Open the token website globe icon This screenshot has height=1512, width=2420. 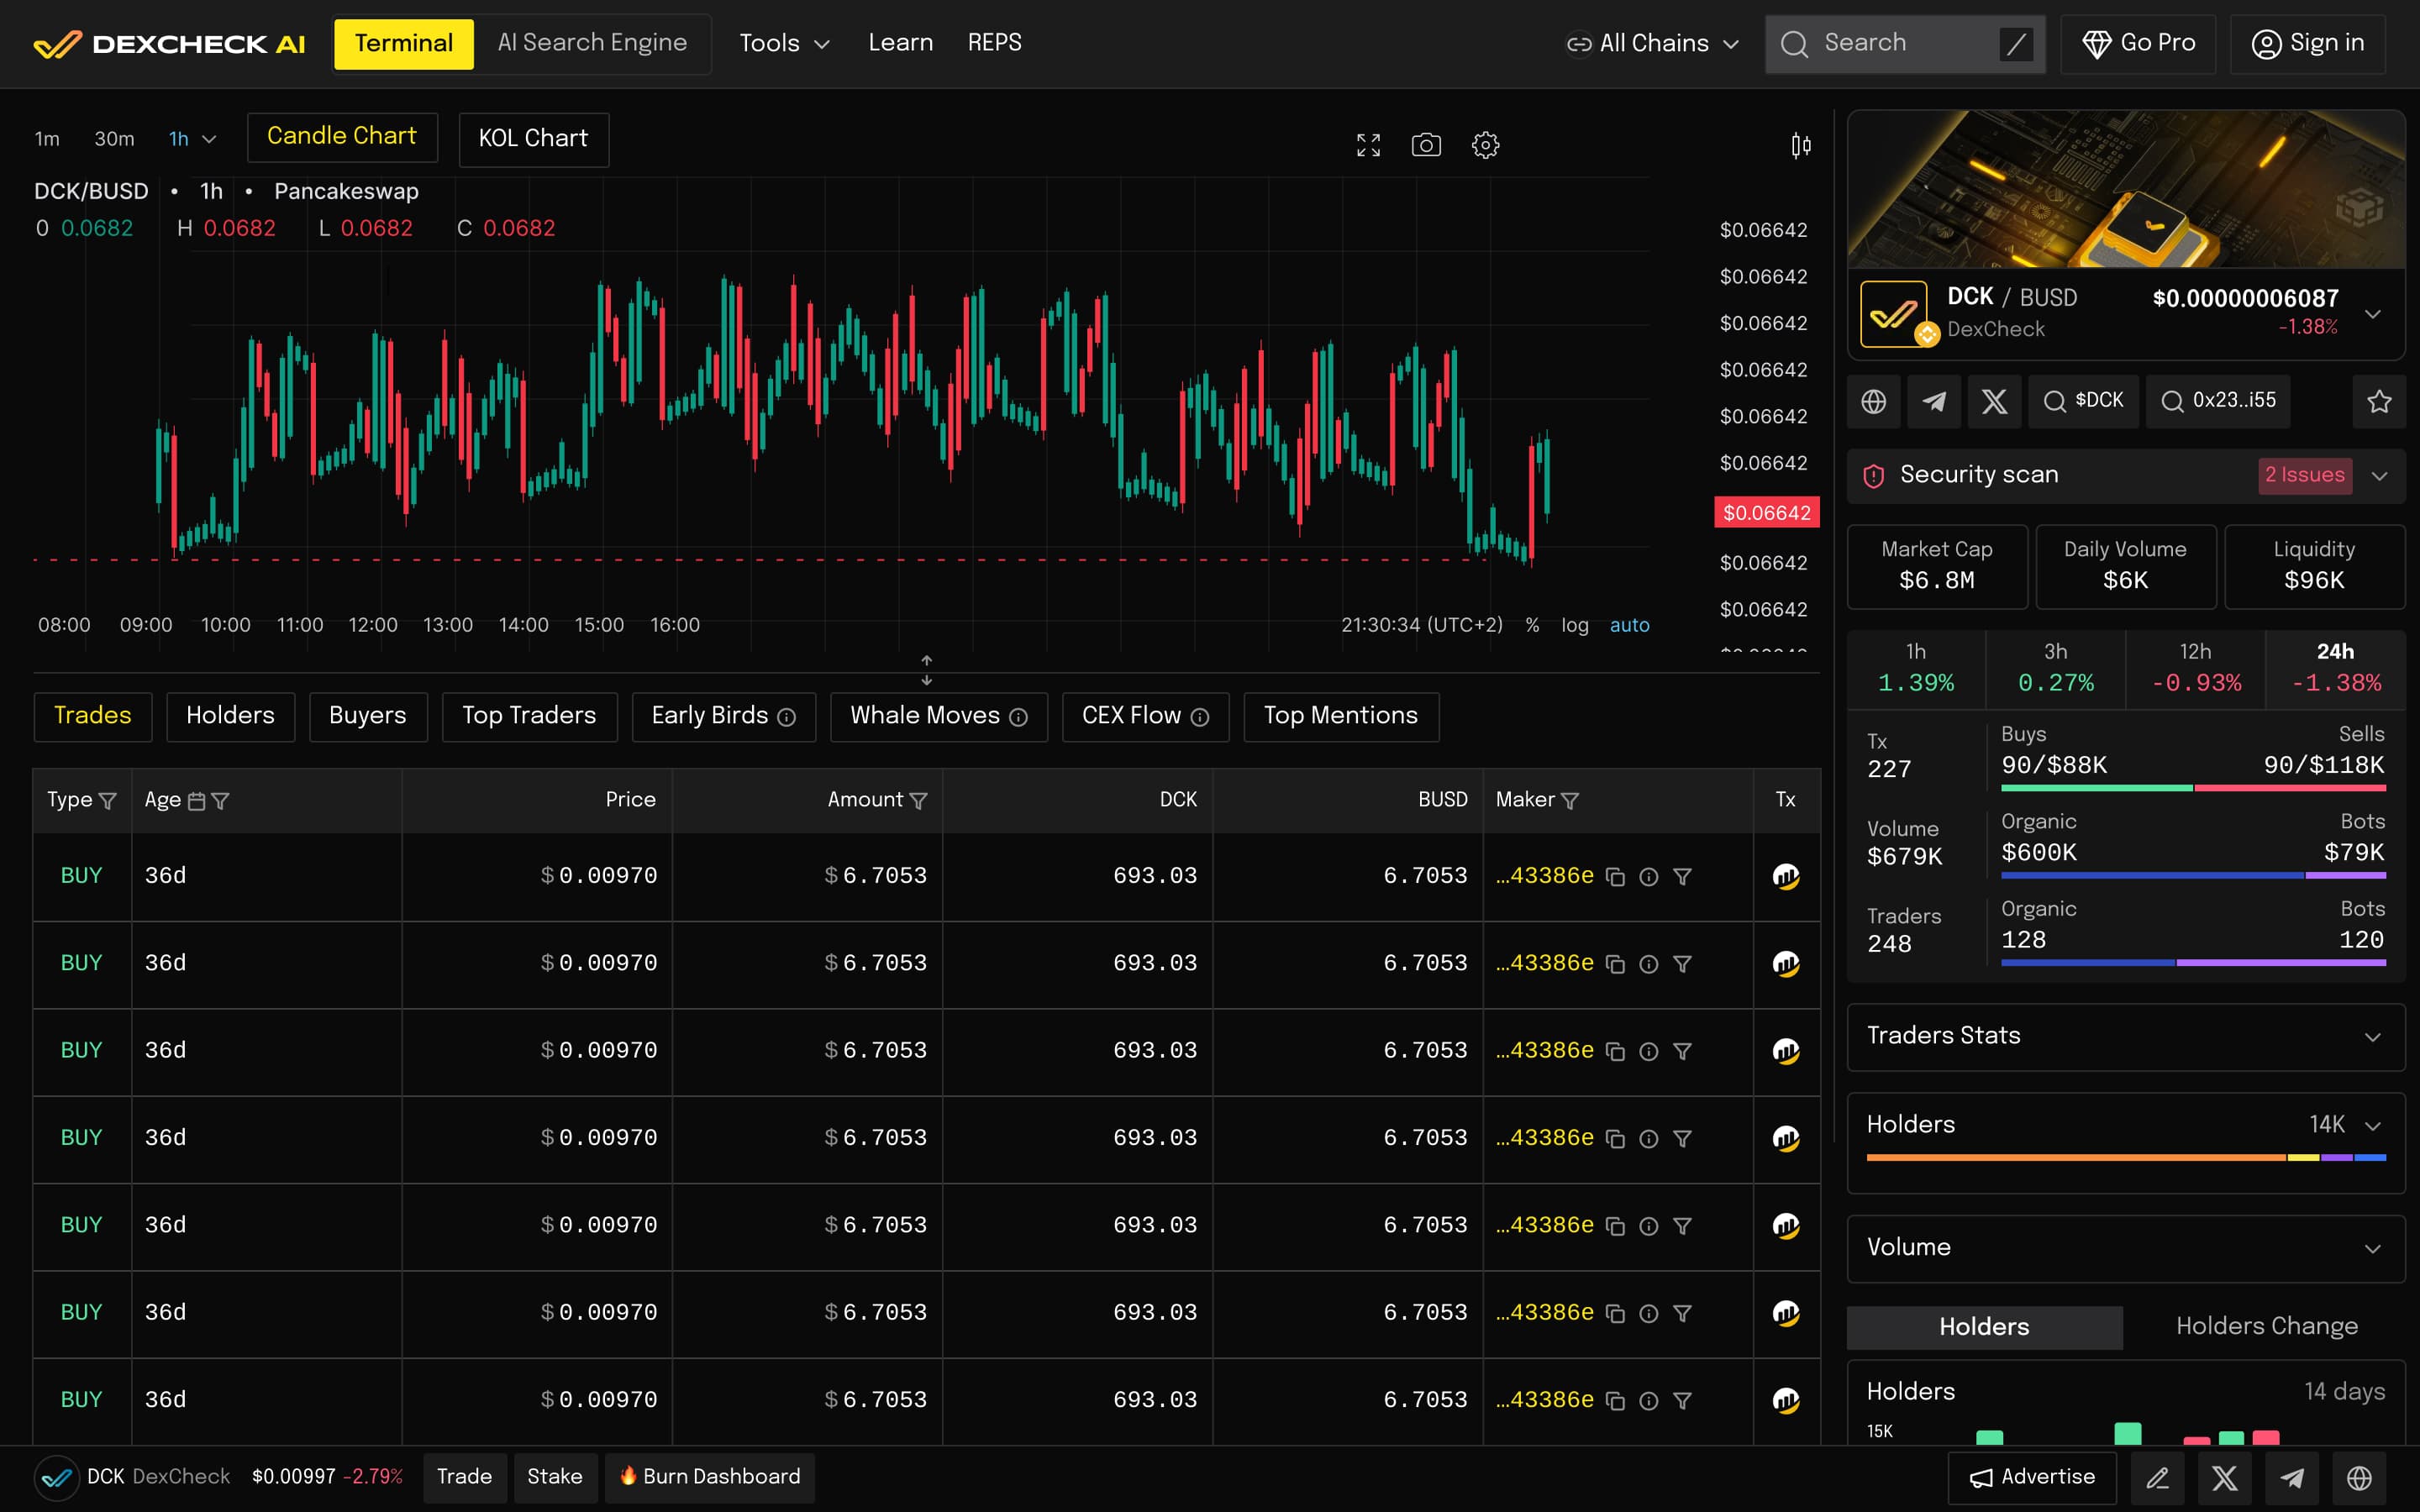pos(1874,401)
